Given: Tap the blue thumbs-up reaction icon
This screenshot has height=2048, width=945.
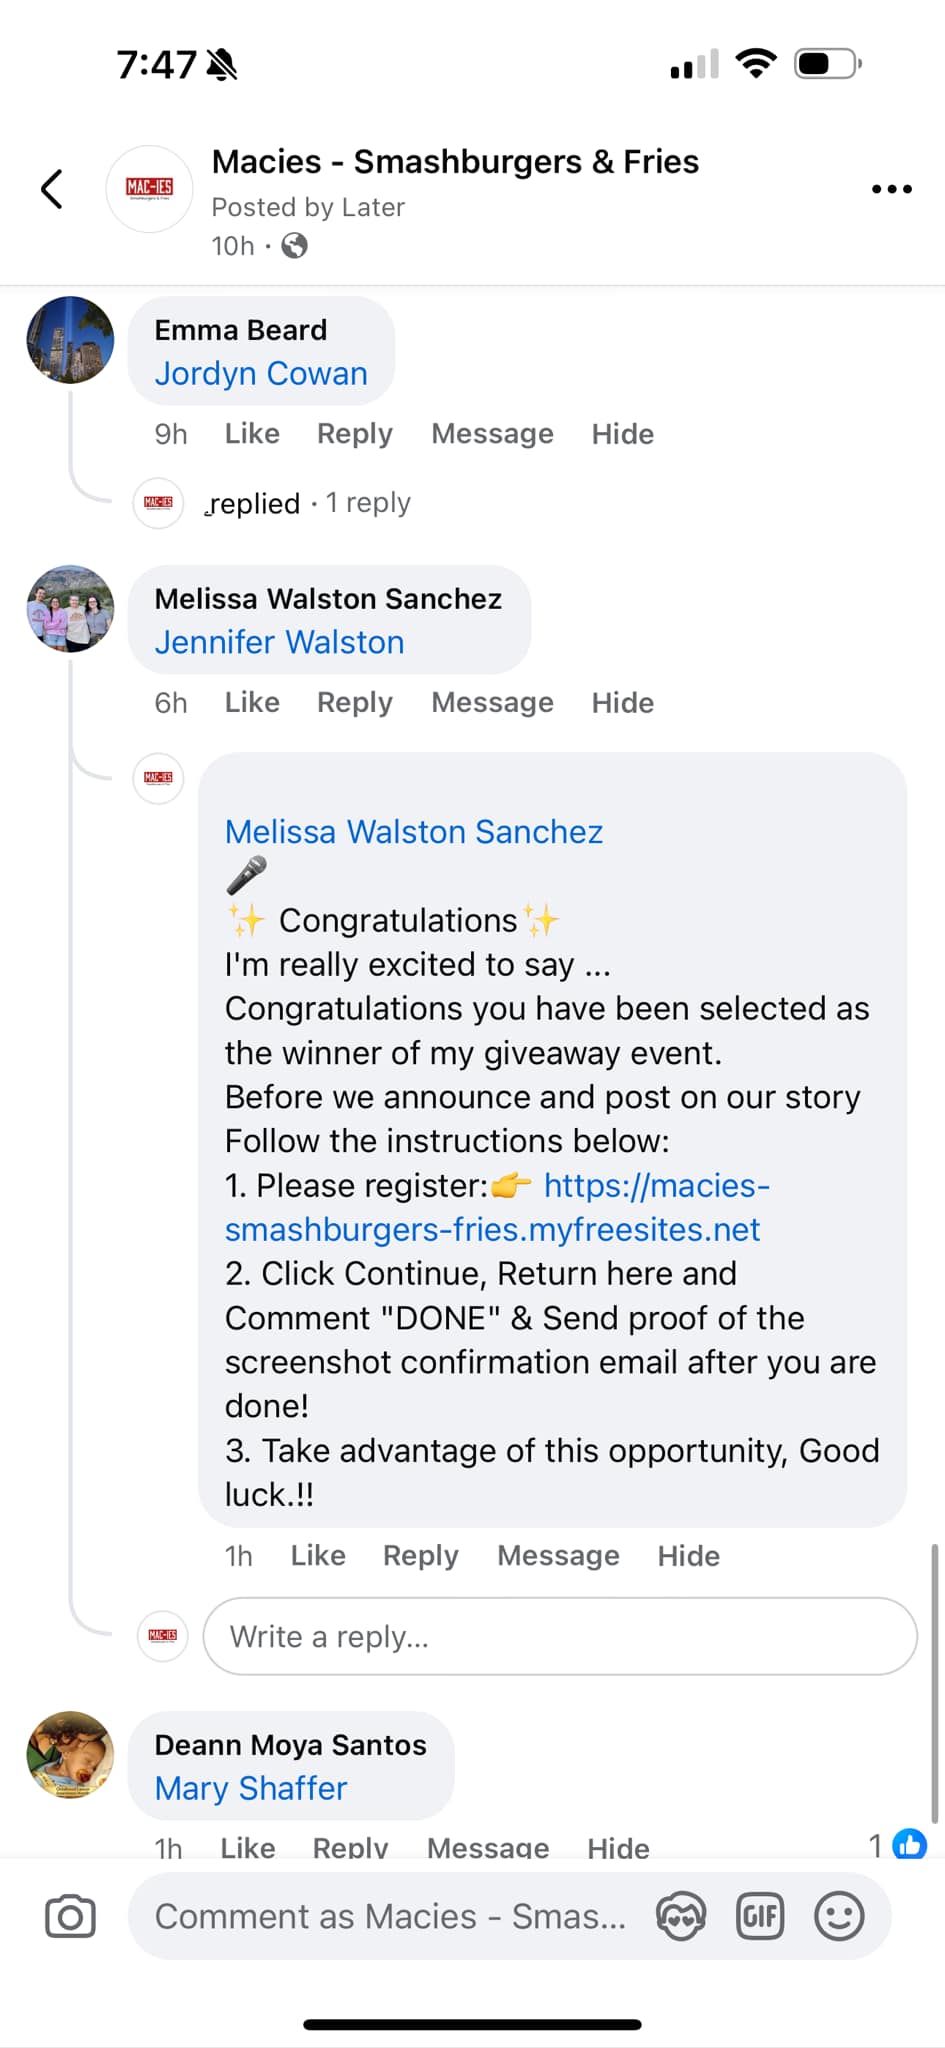Looking at the screenshot, I should tap(909, 1843).
